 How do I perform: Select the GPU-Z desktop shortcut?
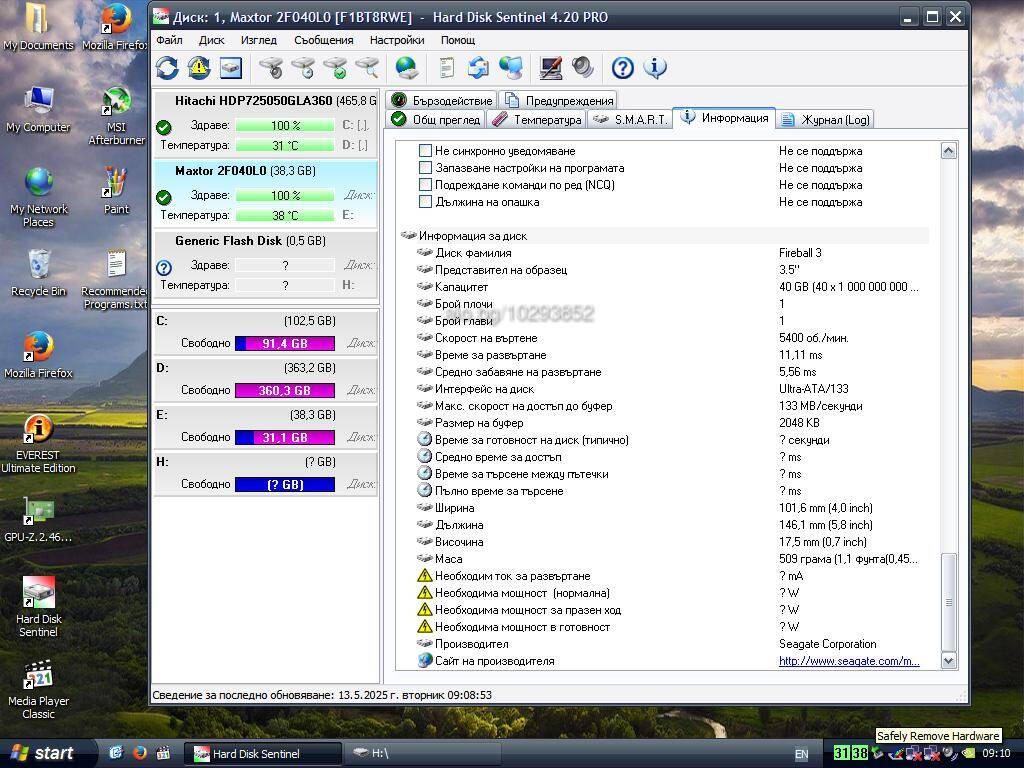(38, 520)
